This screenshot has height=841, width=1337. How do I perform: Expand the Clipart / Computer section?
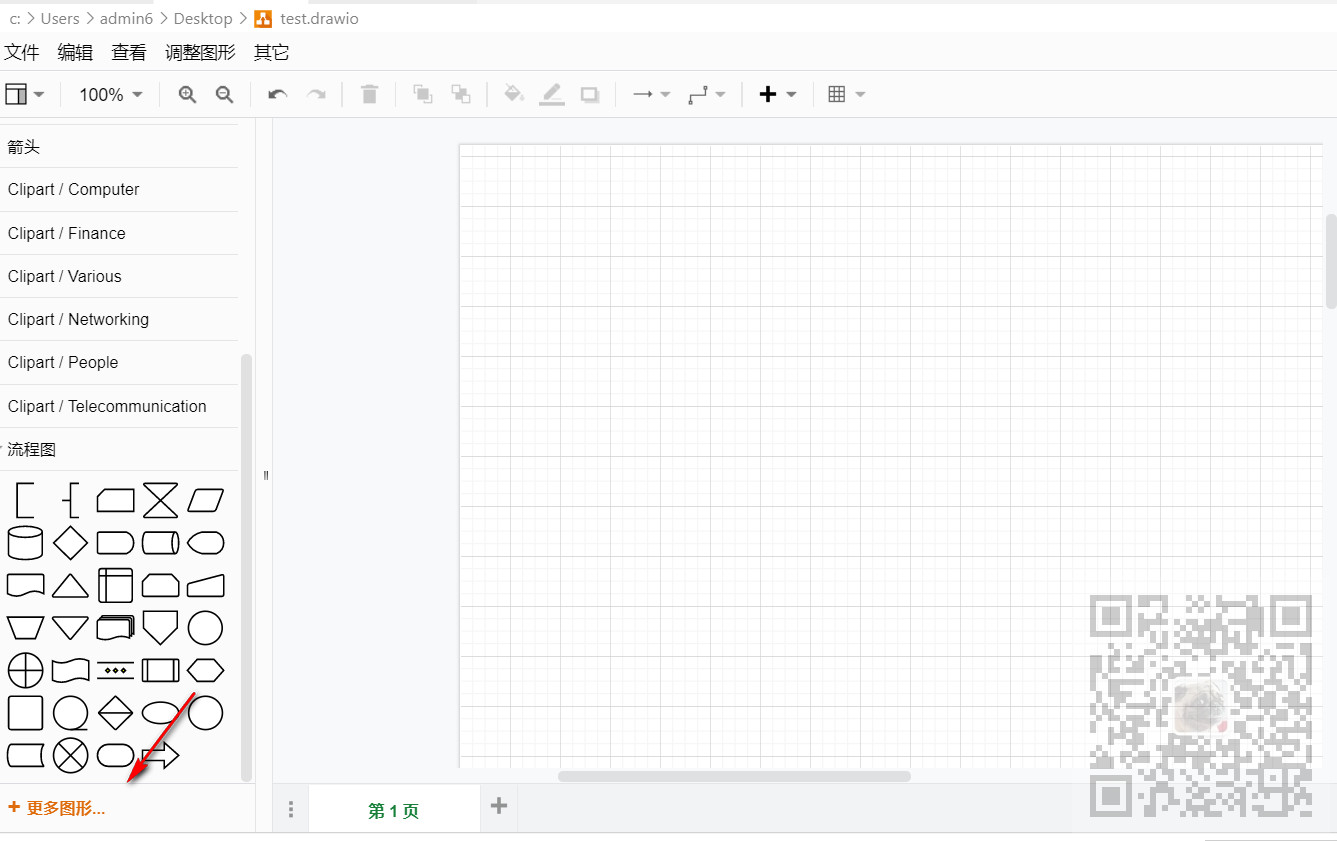[x=119, y=190]
